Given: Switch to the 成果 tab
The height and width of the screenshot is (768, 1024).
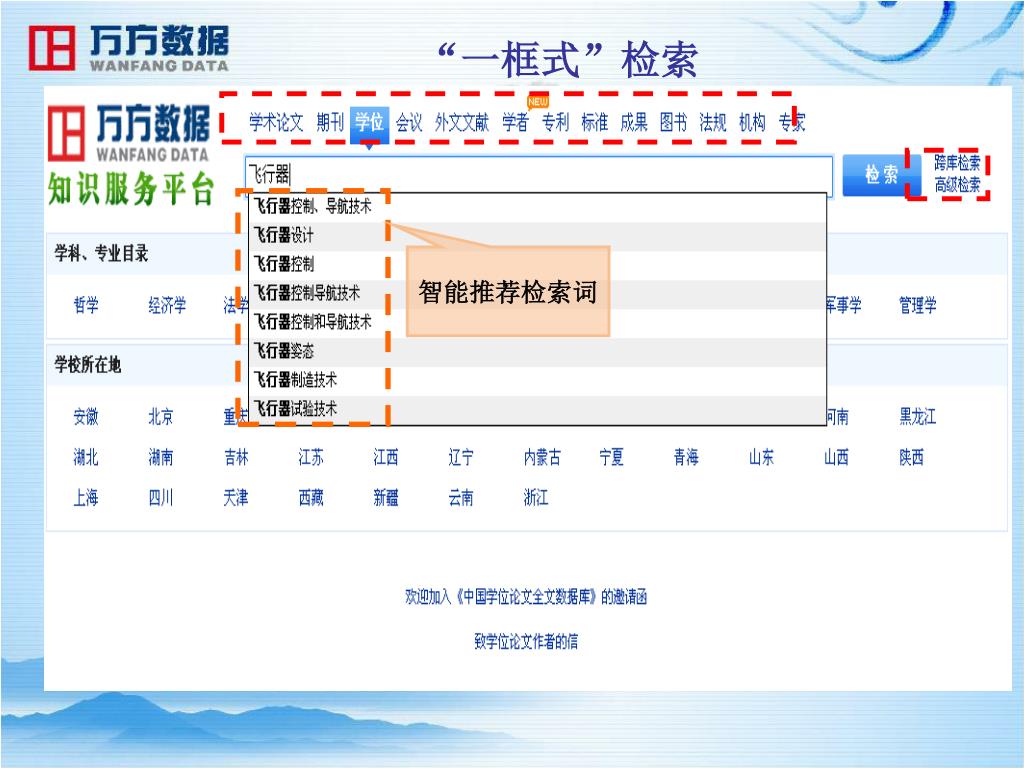Looking at the screenshot, I should pos(634,122).
